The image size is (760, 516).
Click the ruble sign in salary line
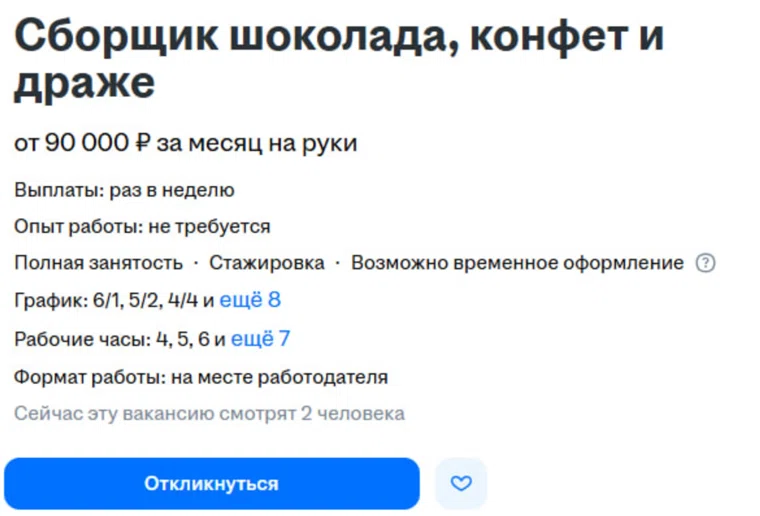pos(142,144)
